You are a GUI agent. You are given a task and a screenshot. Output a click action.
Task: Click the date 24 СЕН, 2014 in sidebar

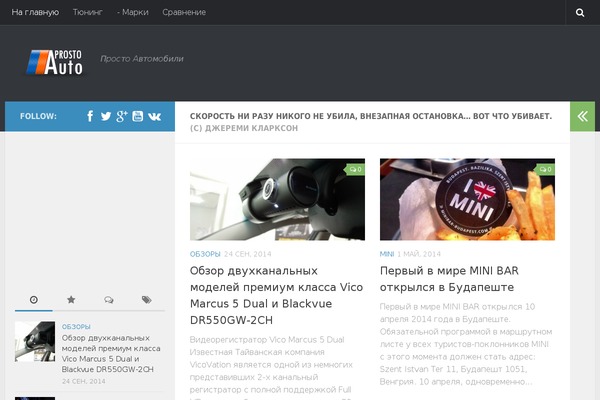click(83, 381)
